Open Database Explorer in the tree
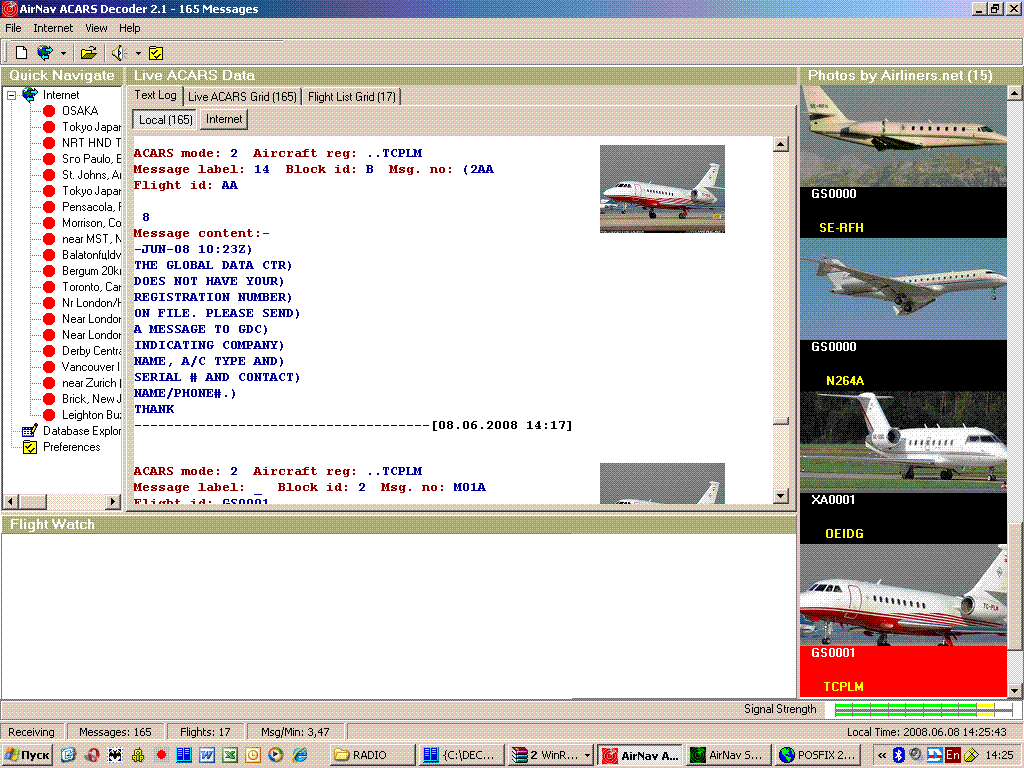 pyautogui.click(x=82, y=431)
